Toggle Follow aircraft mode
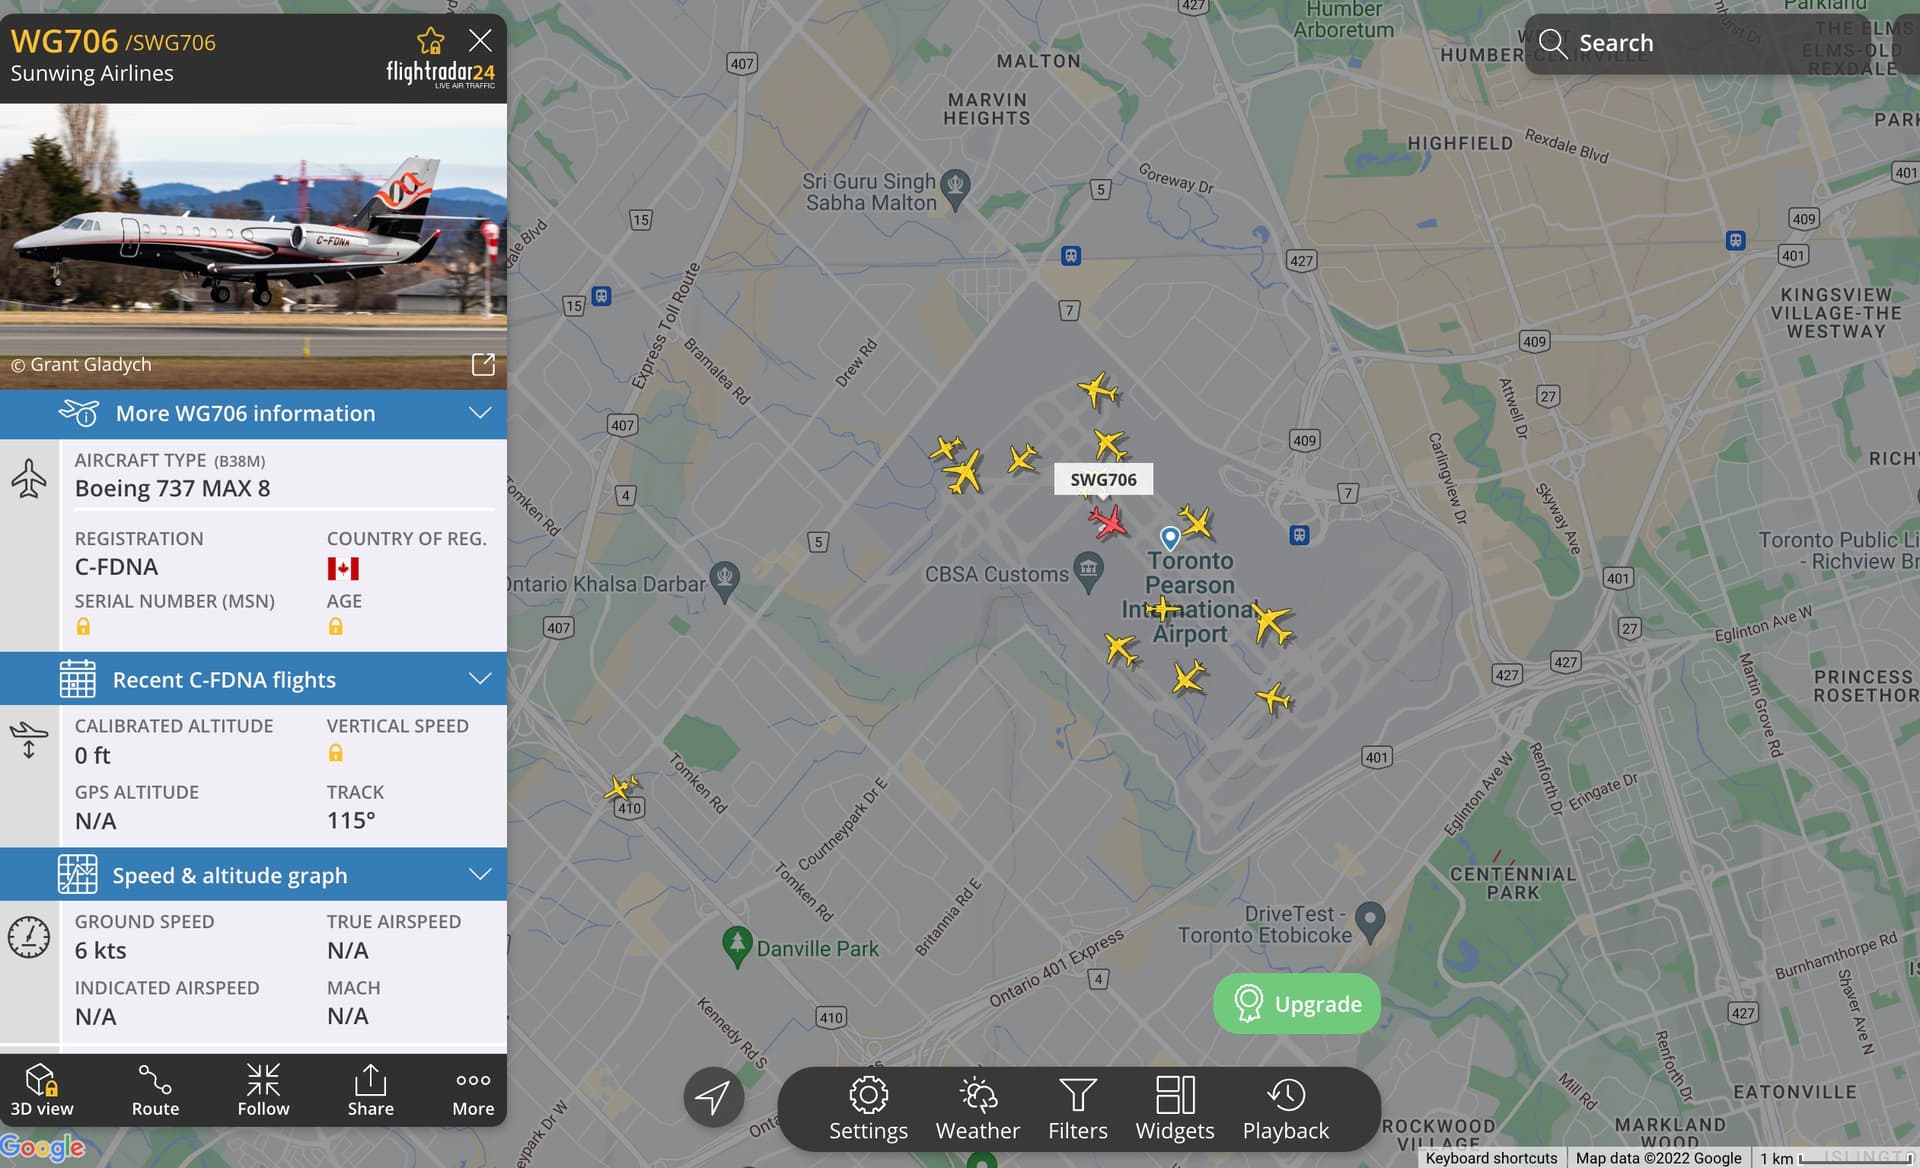 [x=263, y=1090]
